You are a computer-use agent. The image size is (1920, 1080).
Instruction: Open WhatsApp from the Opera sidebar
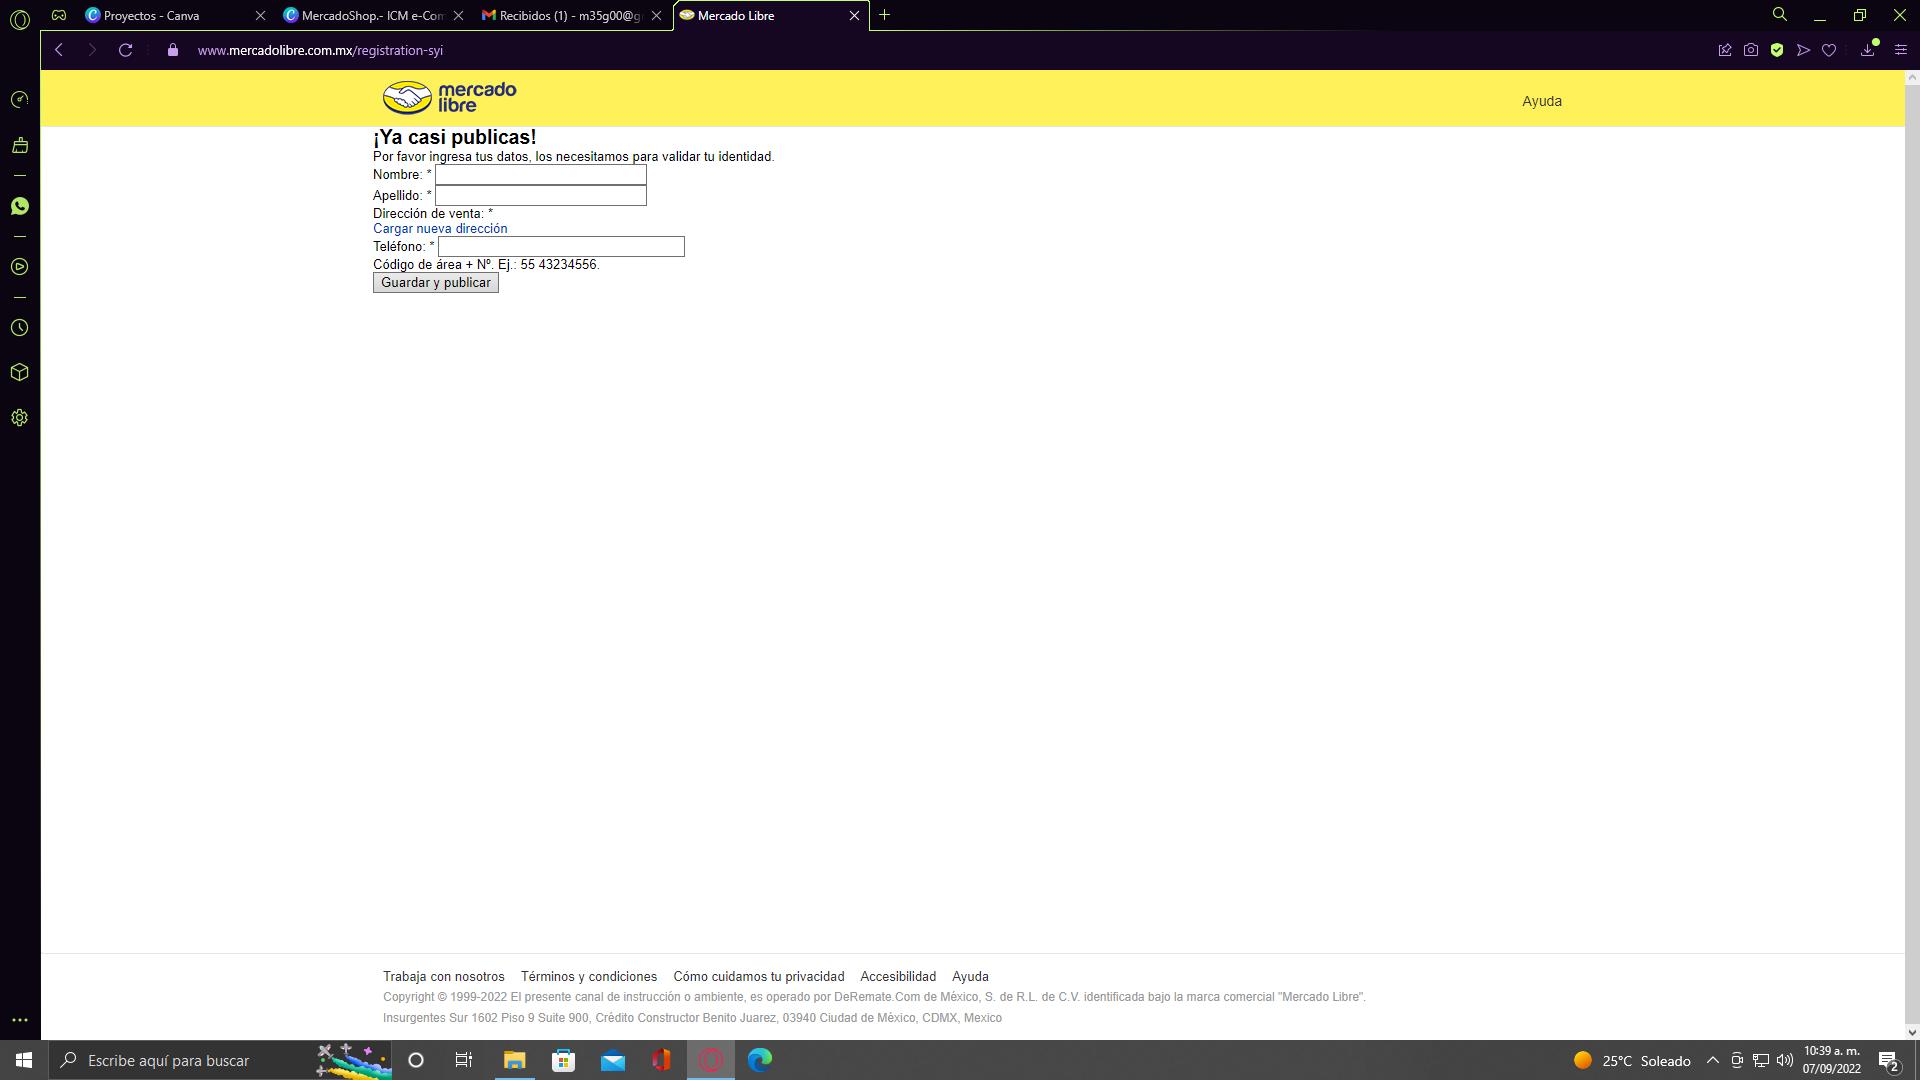click(19, 206)
